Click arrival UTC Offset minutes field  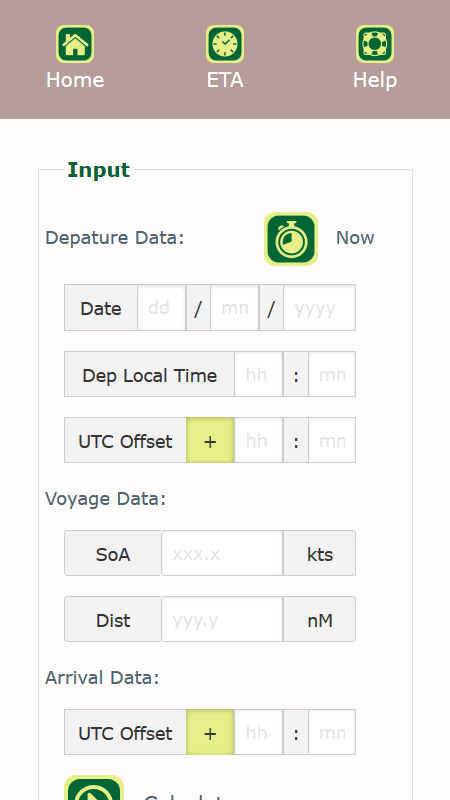coord(332,732)
